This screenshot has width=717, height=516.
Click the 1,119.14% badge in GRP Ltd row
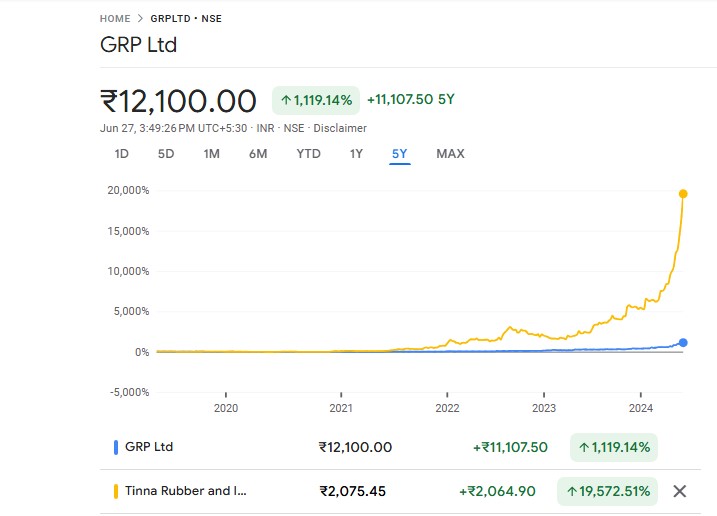point(614,447)
